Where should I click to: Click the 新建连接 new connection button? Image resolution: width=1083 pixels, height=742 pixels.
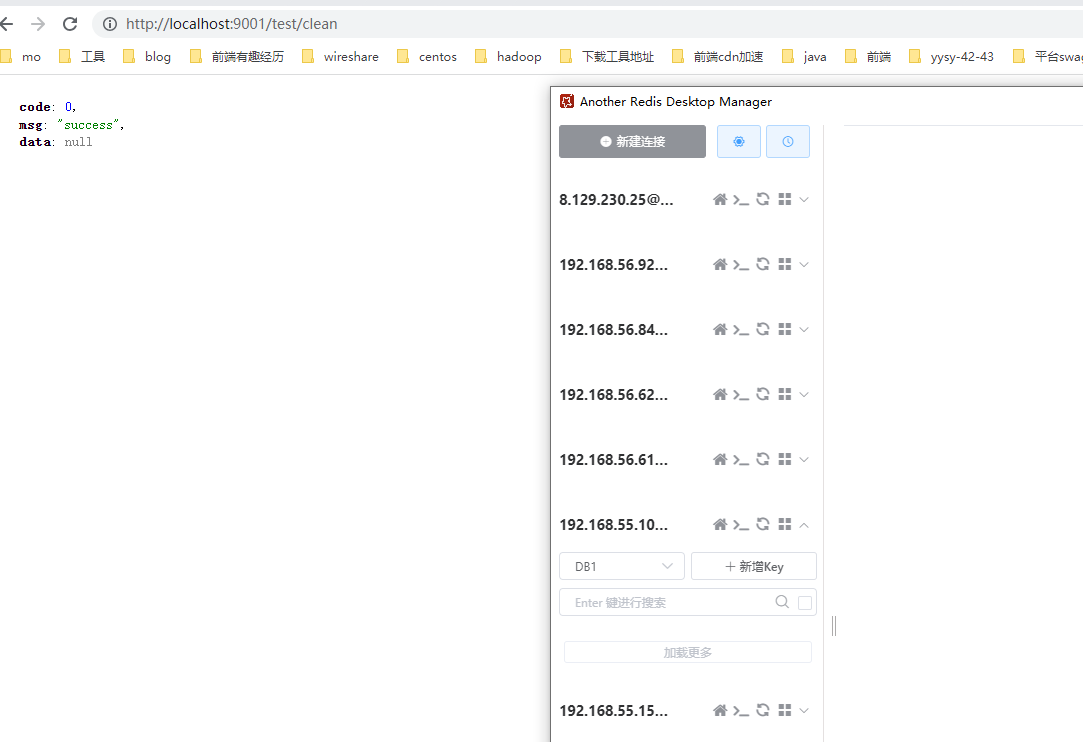pos(632,142)
